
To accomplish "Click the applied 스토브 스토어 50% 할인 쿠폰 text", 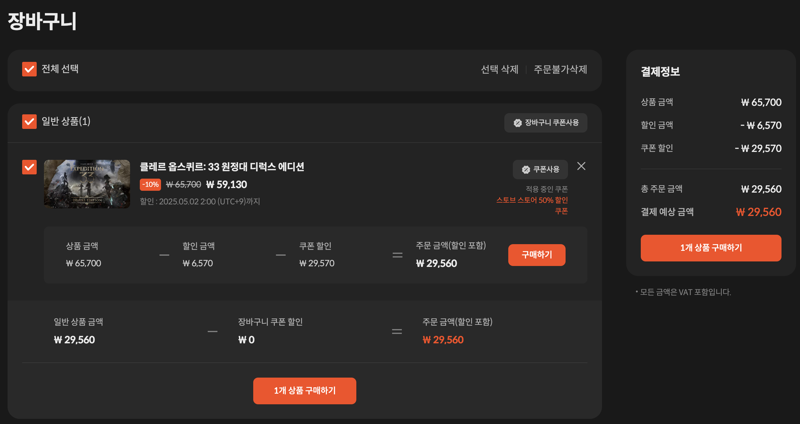I will (x=532, y=206).
